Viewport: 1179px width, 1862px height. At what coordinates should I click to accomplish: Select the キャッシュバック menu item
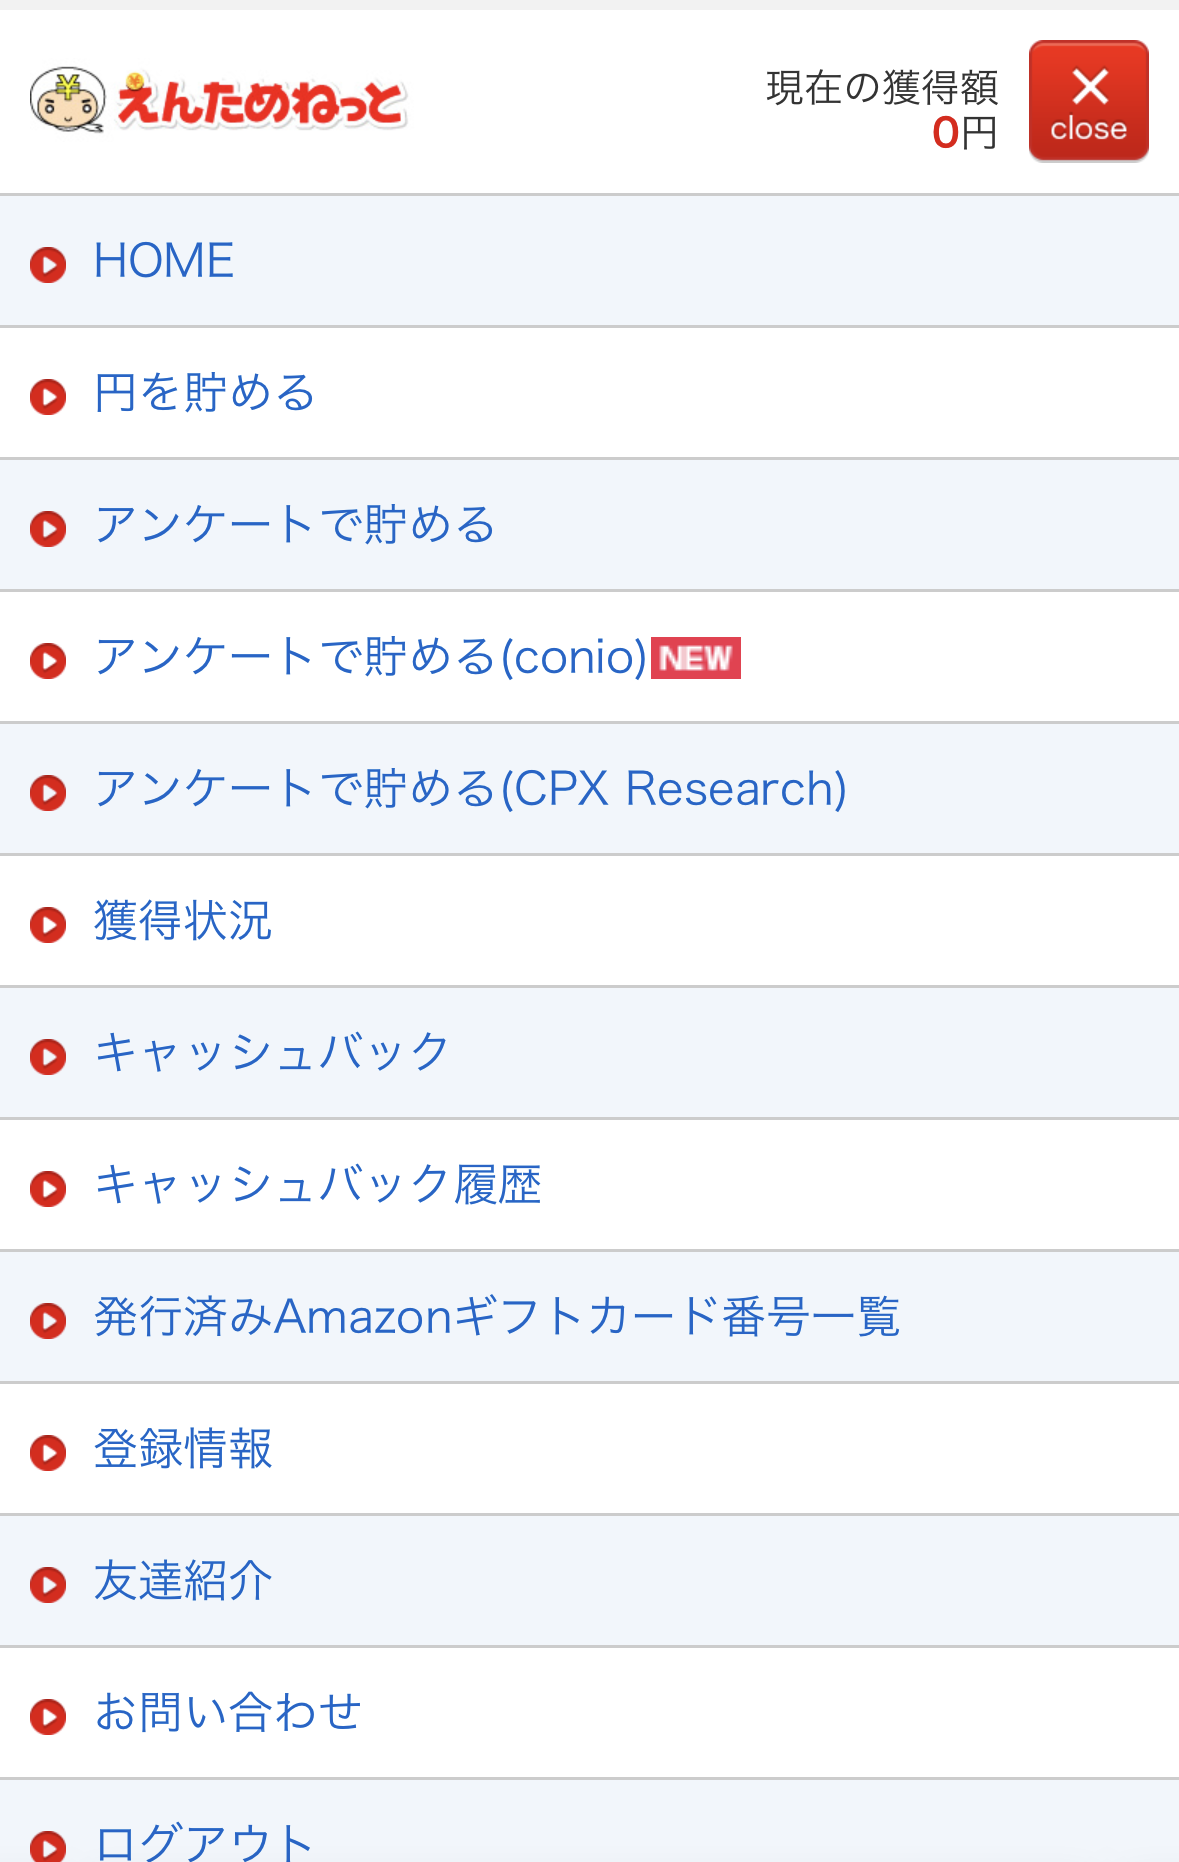click(272, 1053)
